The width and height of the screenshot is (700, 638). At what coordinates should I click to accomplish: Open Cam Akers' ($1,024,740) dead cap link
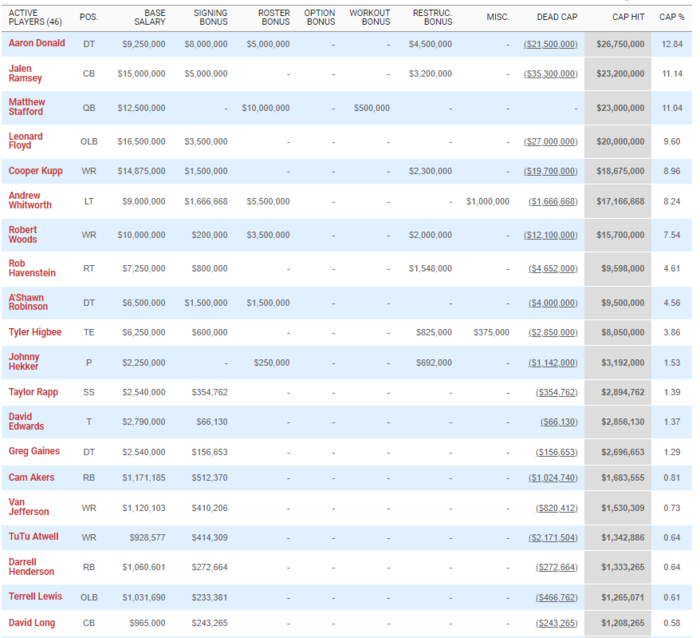[x=553, y=479]
